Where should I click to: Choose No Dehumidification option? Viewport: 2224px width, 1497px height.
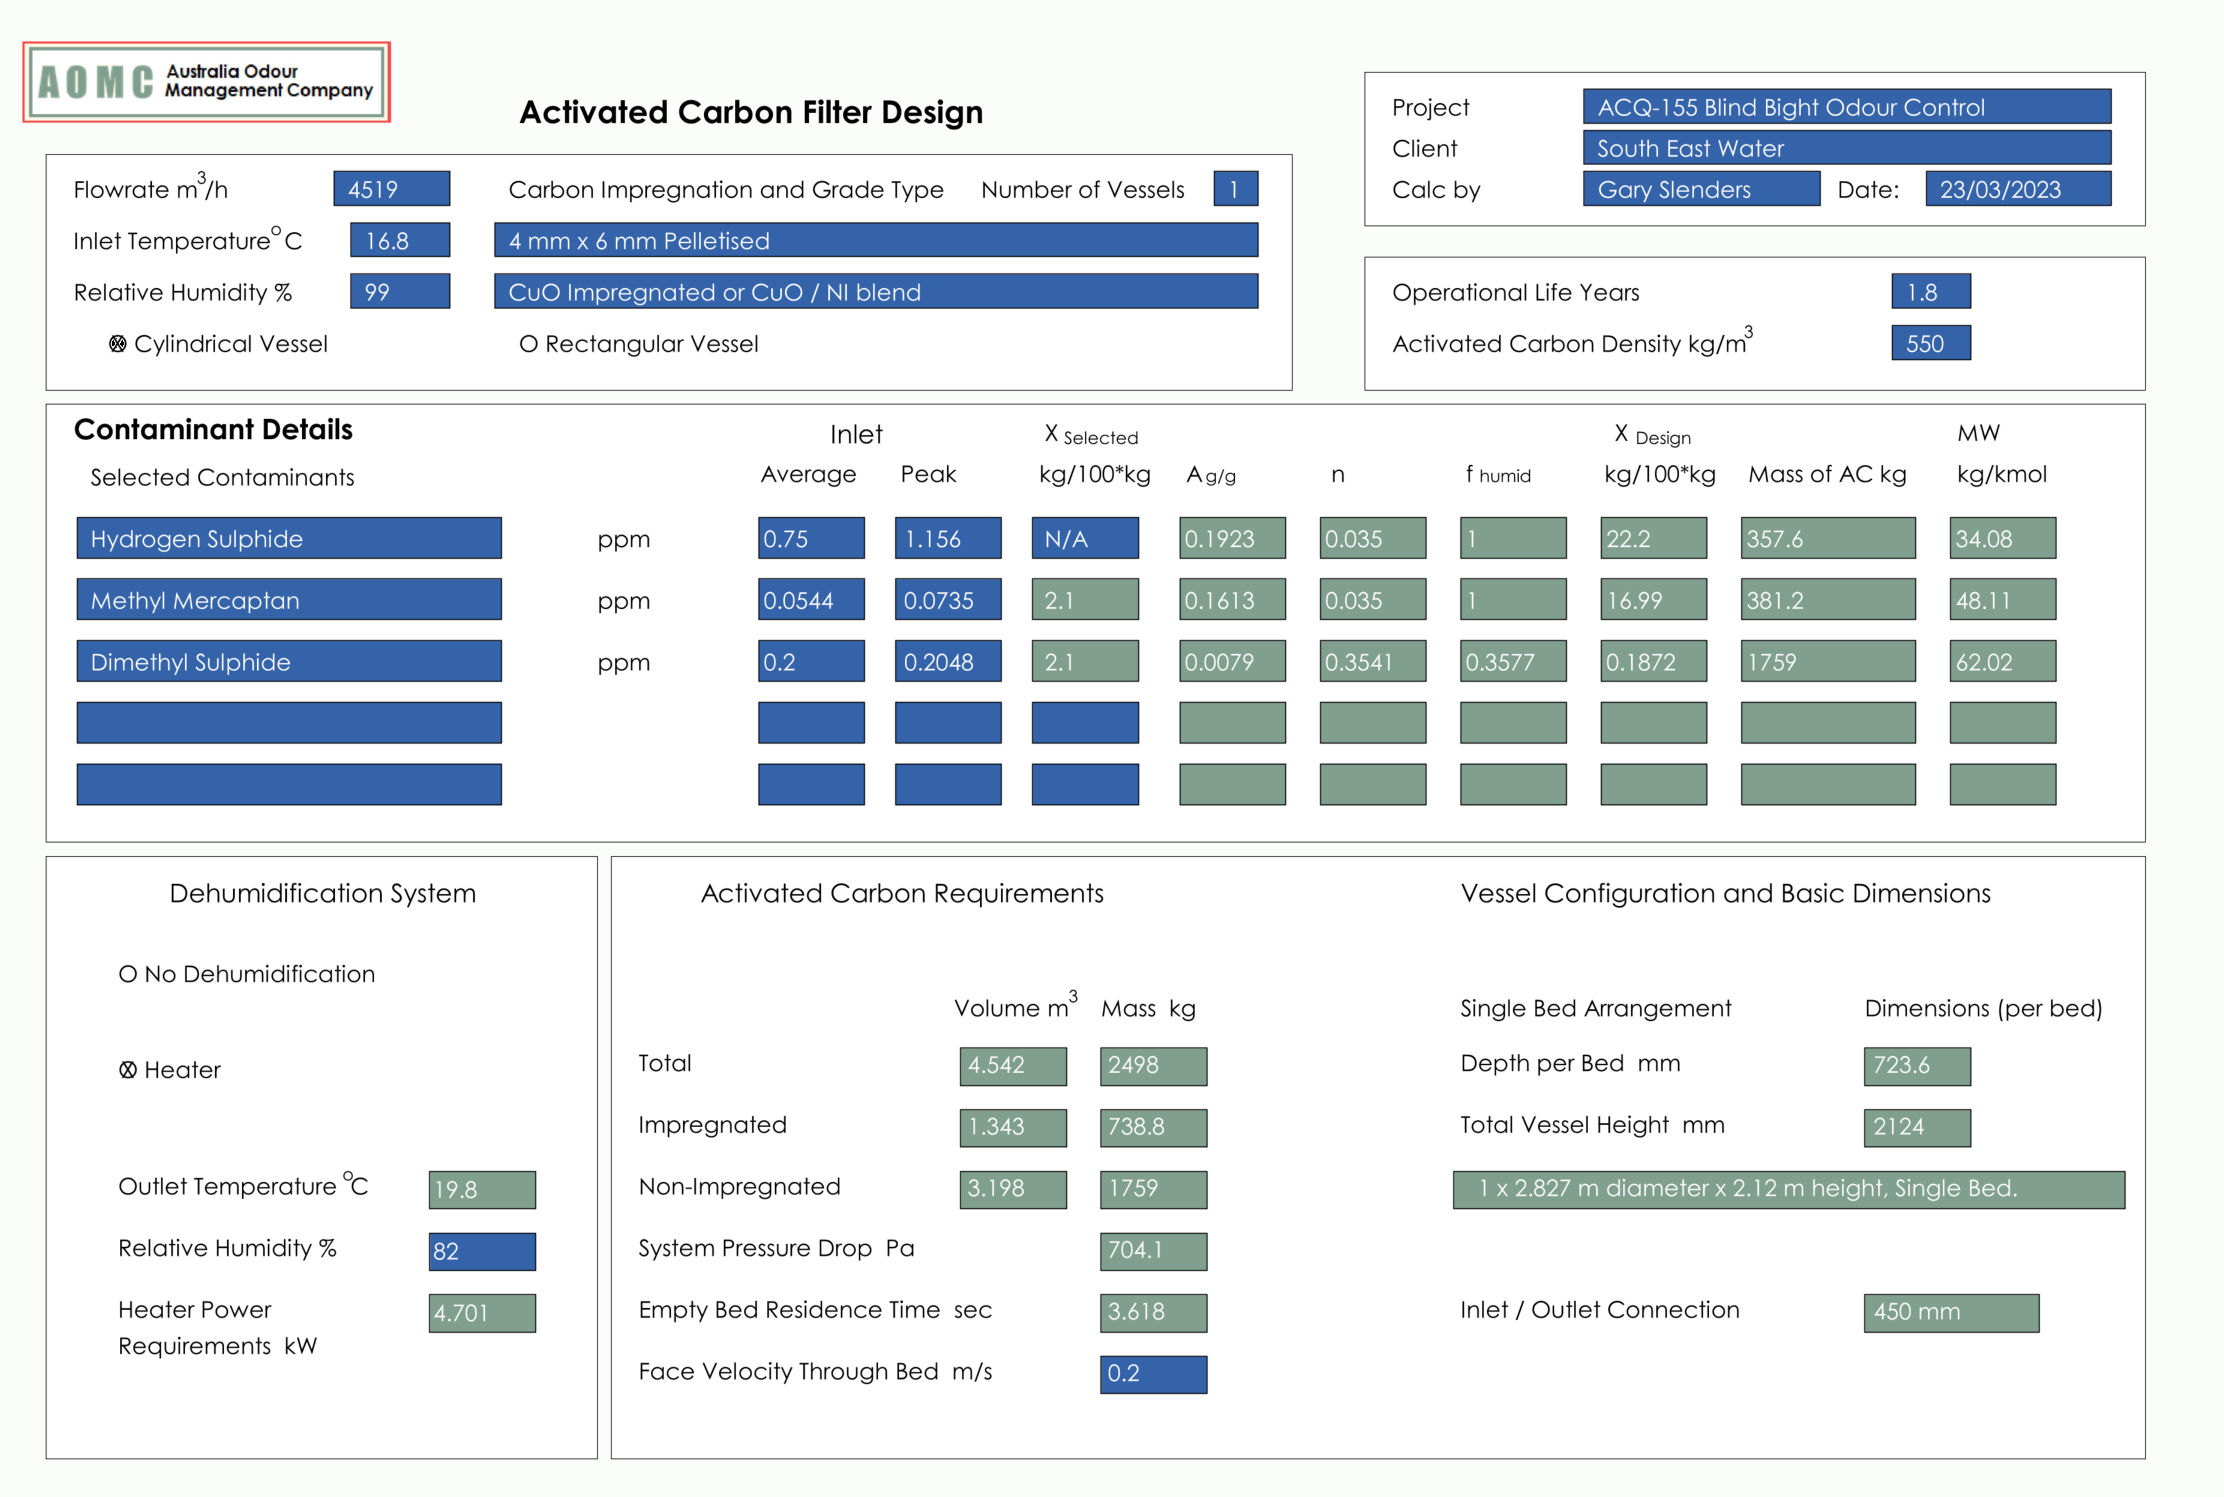[127, 972]
